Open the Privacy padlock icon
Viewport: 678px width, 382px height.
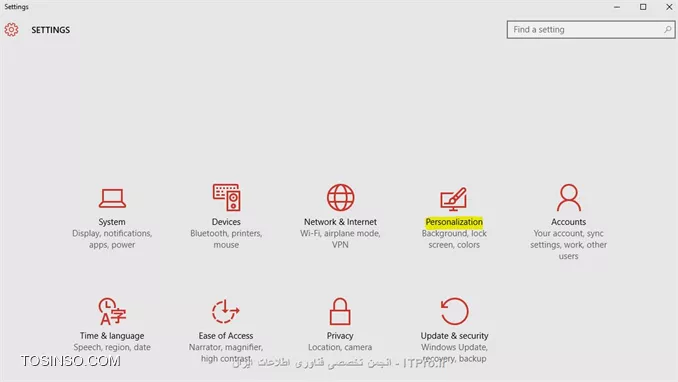point(340,311)
